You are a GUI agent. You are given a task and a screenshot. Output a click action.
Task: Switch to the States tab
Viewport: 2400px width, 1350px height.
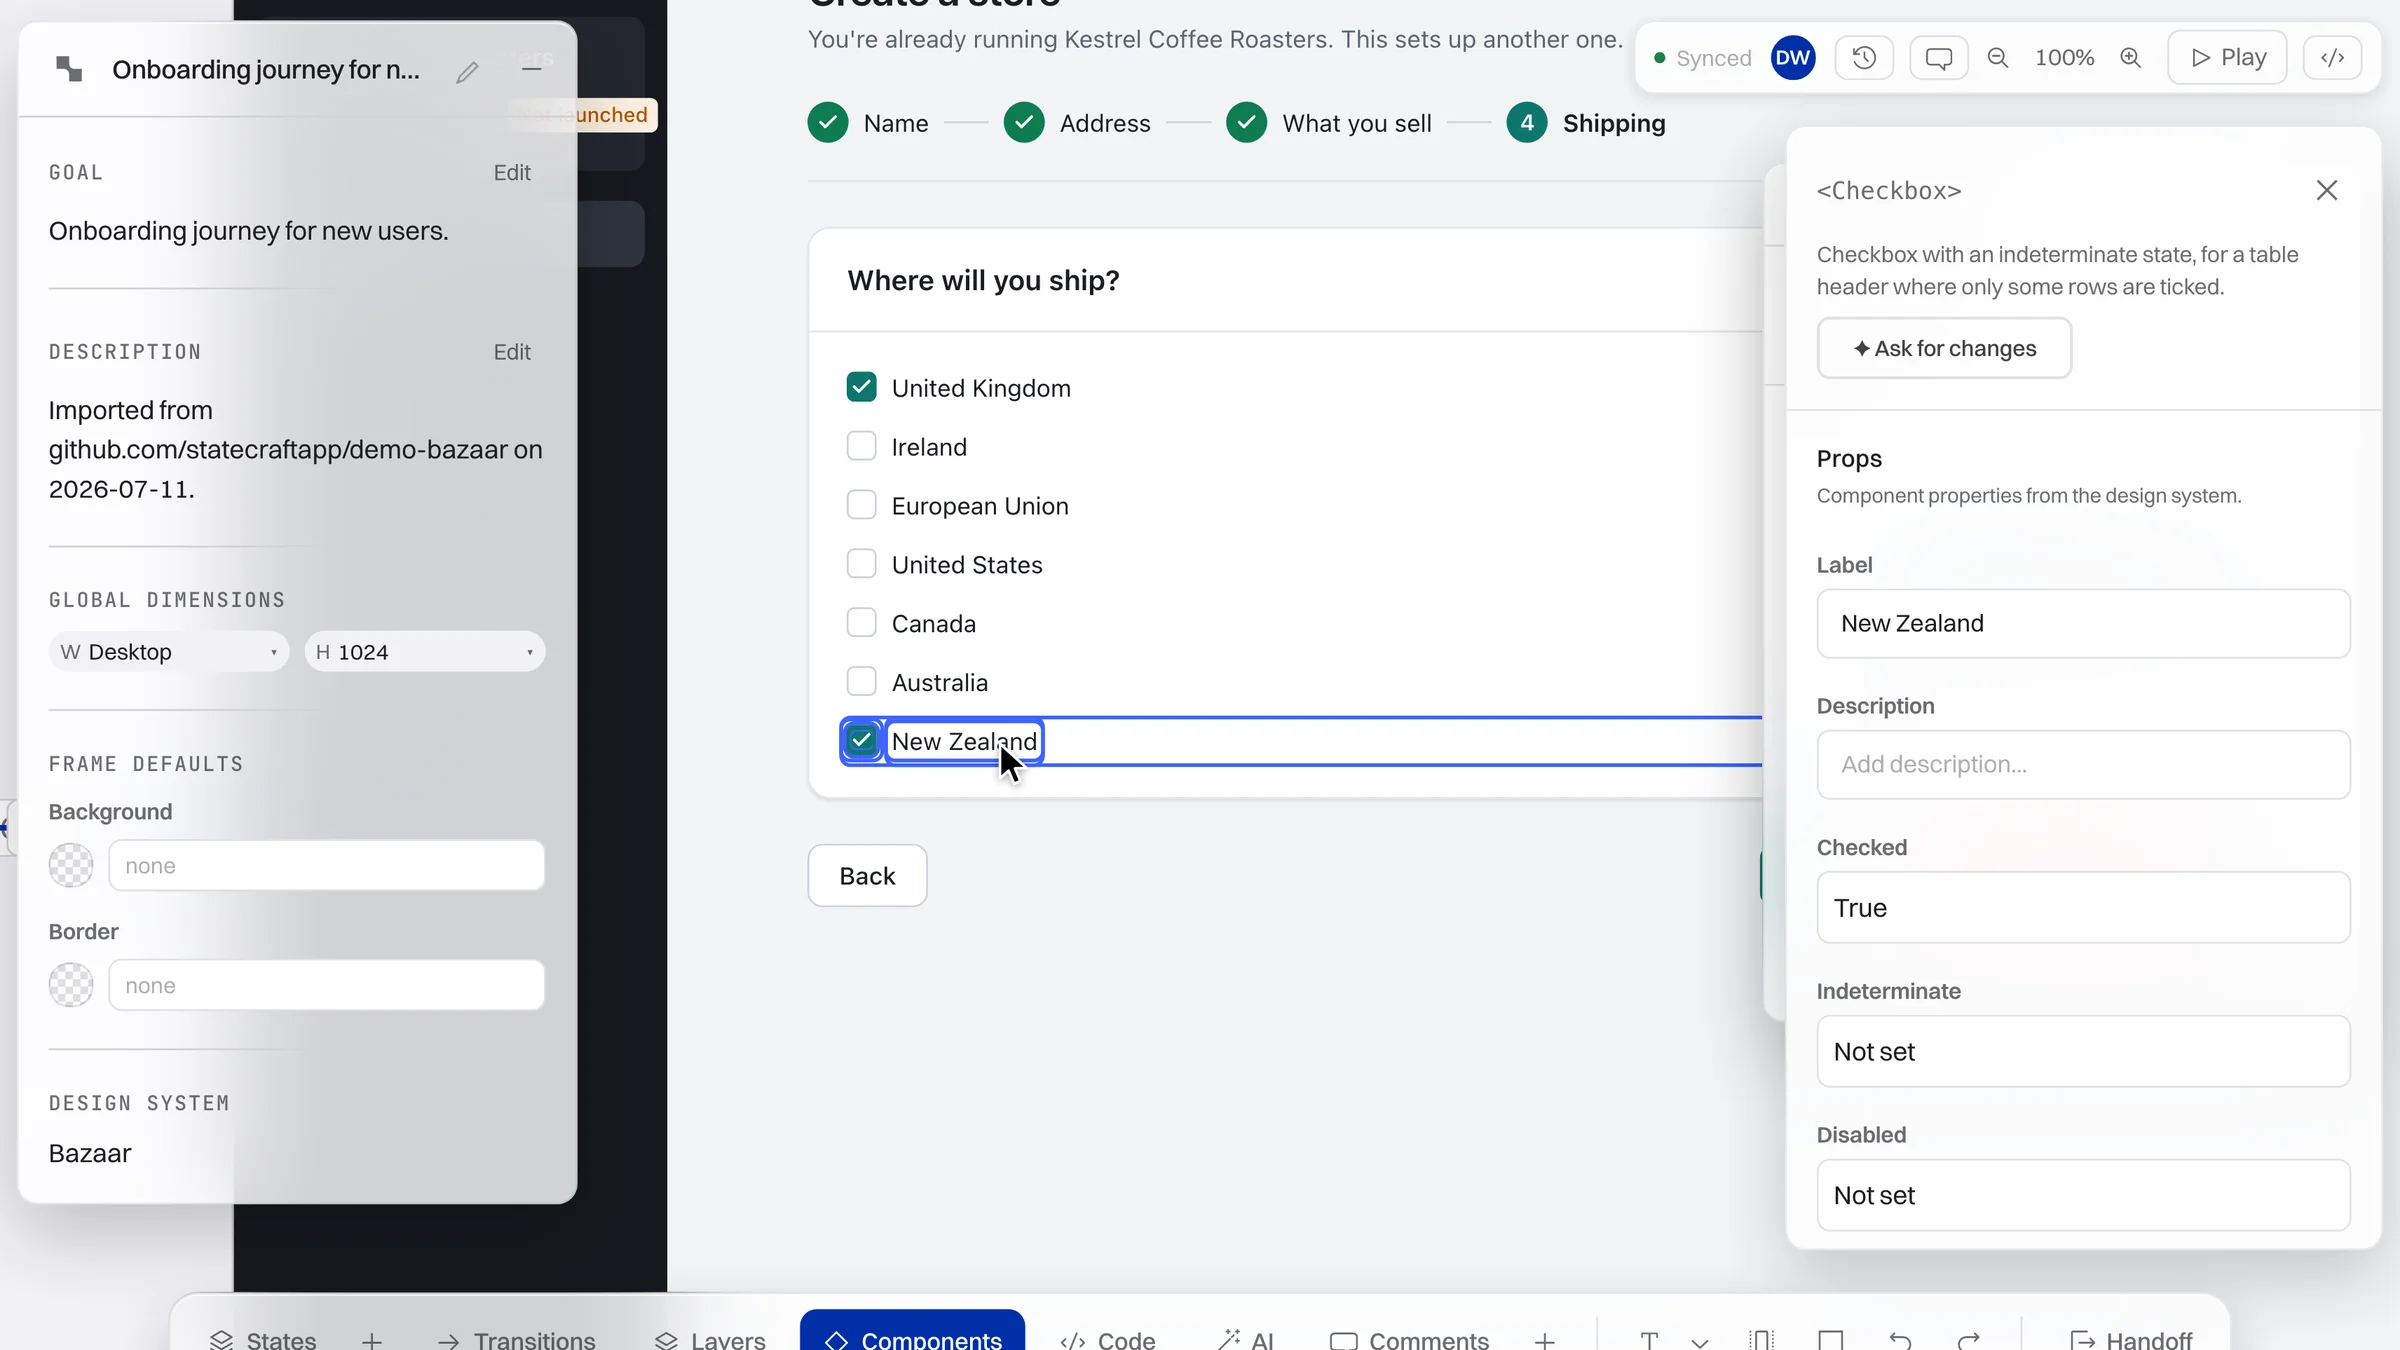coord(263,1340)
